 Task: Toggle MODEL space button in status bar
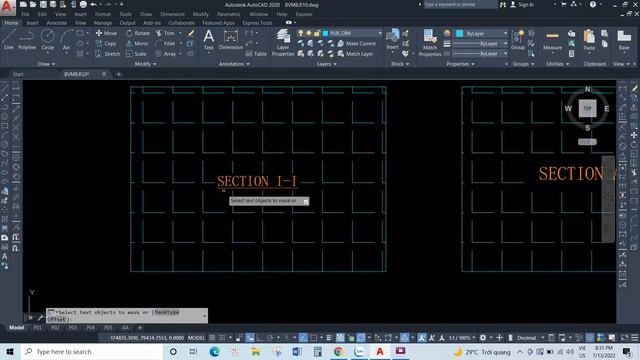point(196,338)
